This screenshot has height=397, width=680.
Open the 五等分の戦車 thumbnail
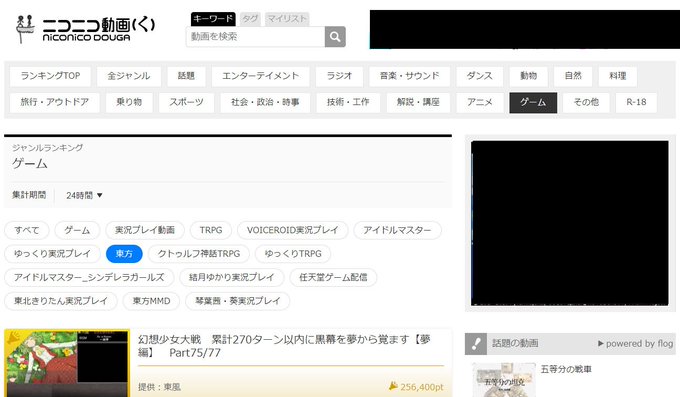coord(504,380)
